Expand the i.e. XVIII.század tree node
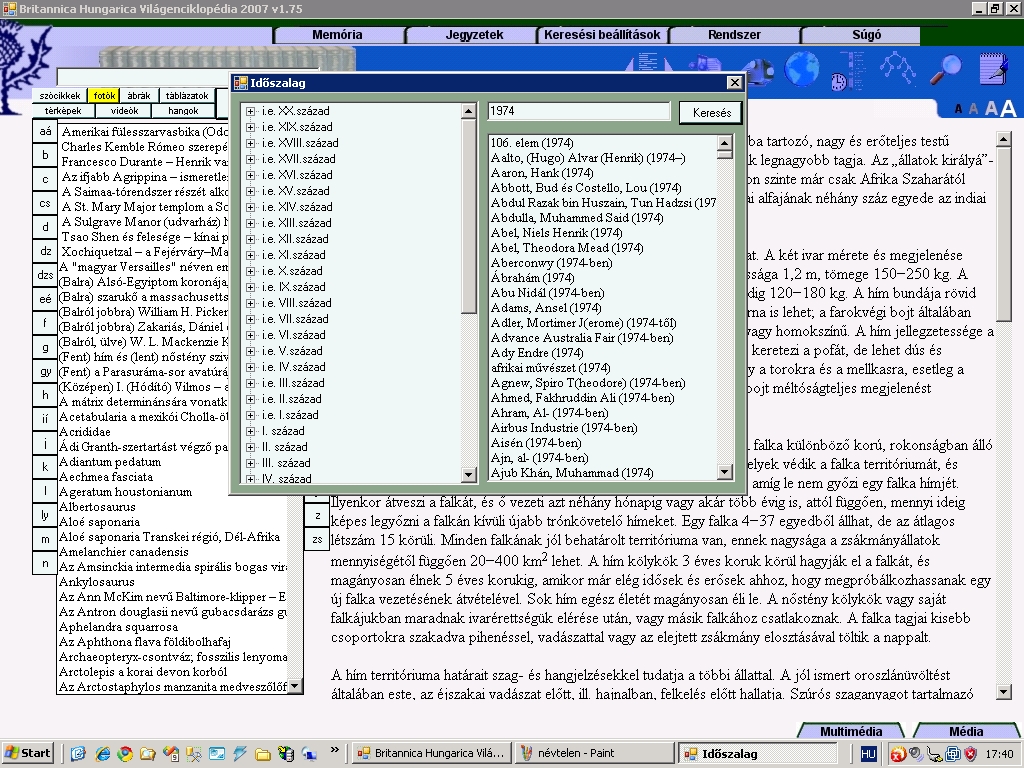1024x768 pixels. (250, 143)
